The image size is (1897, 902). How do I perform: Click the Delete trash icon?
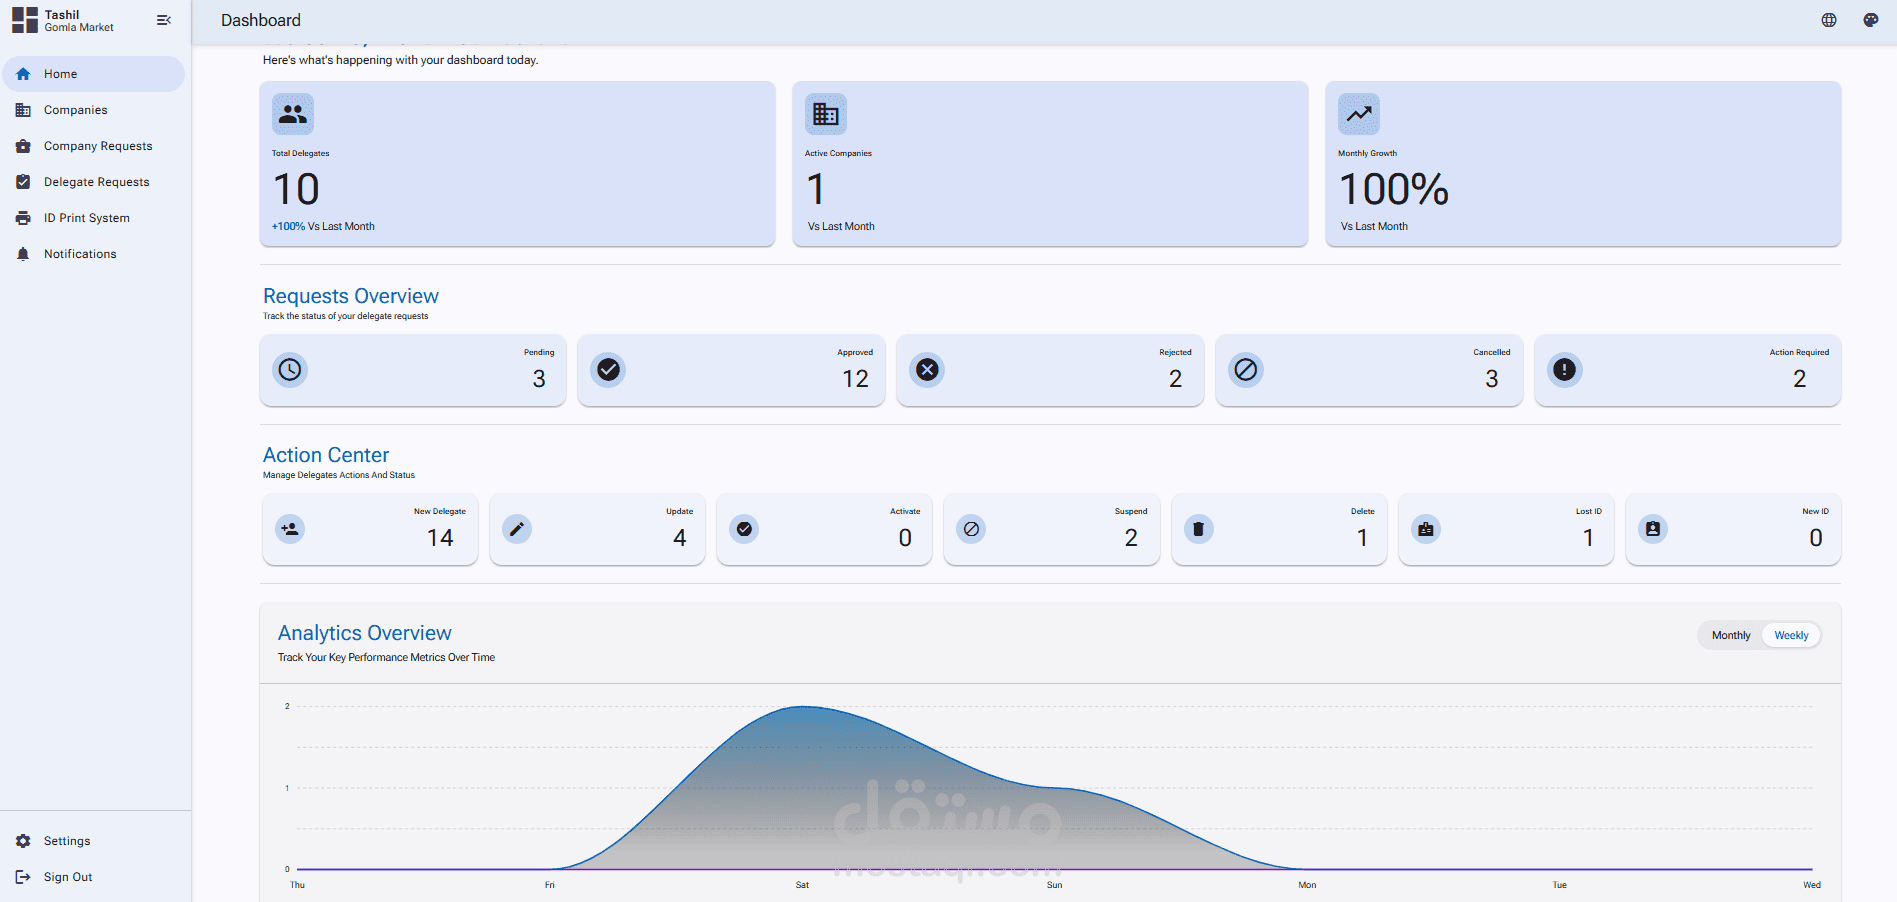(x=1199, y=529)
